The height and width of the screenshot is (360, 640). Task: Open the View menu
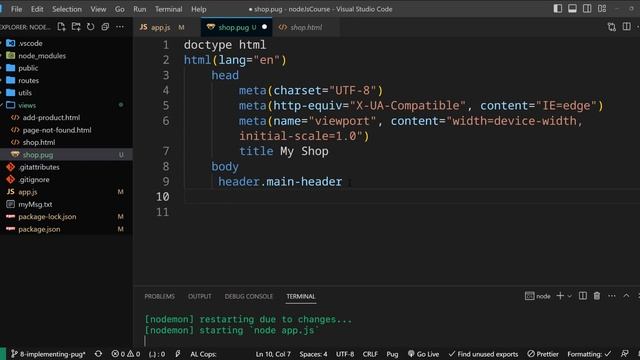(98, 9)
